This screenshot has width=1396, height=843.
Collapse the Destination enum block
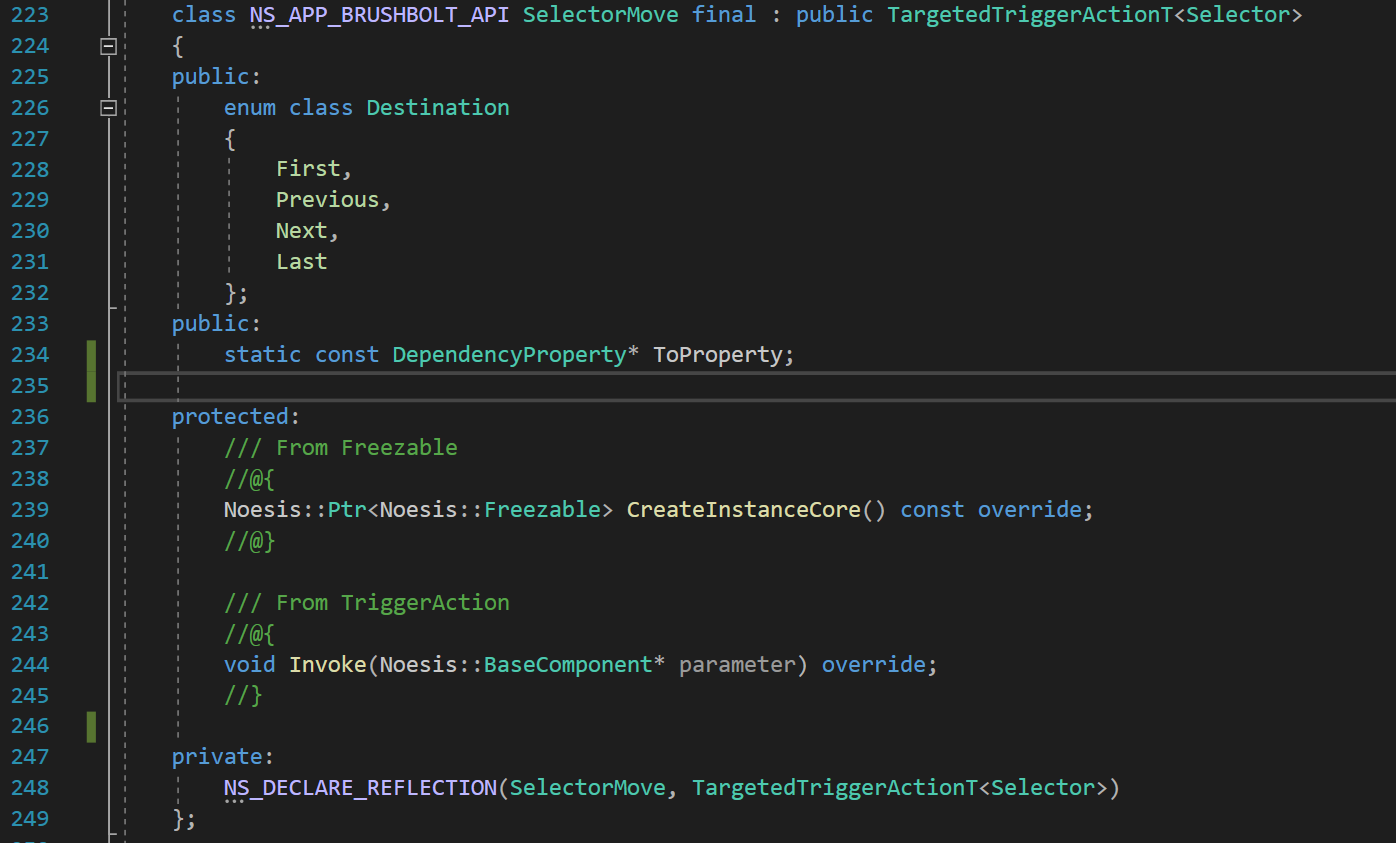pyautogui.click(x=109, y=108)
